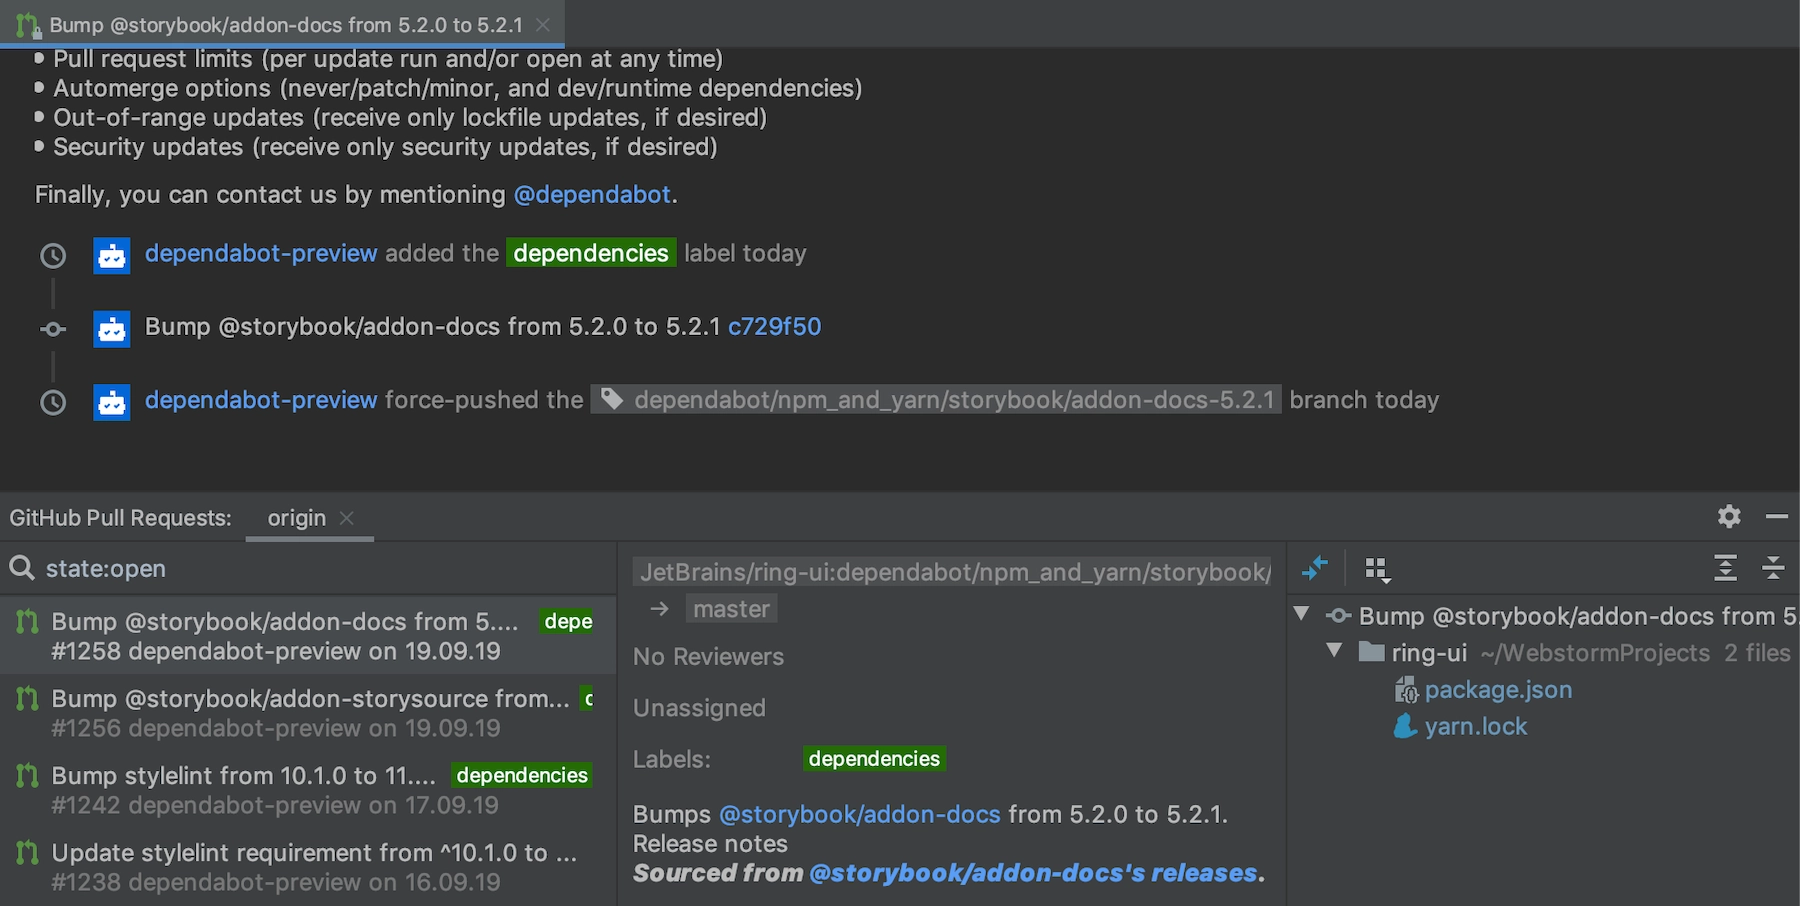Click the ring-ui folder icon
Viewport: 1800px width, 906px height.
coord(1372,652)
